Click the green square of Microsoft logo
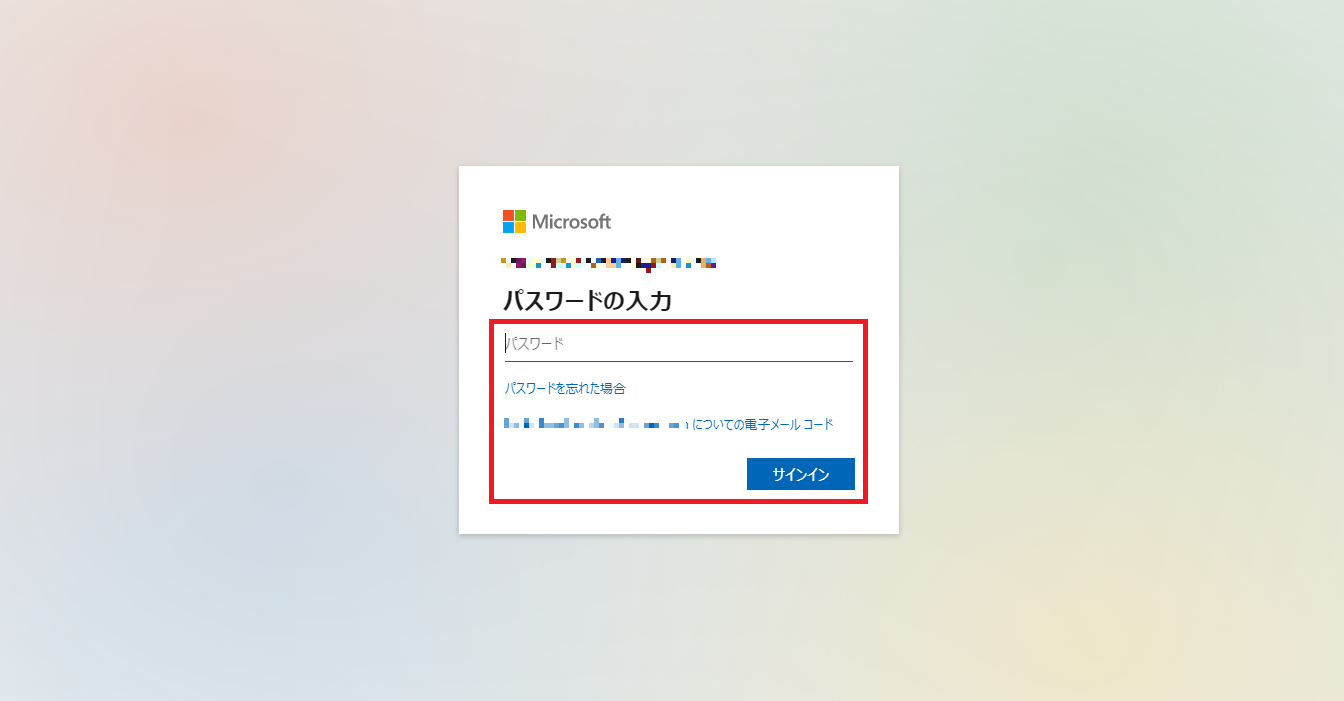 (520, 215)
